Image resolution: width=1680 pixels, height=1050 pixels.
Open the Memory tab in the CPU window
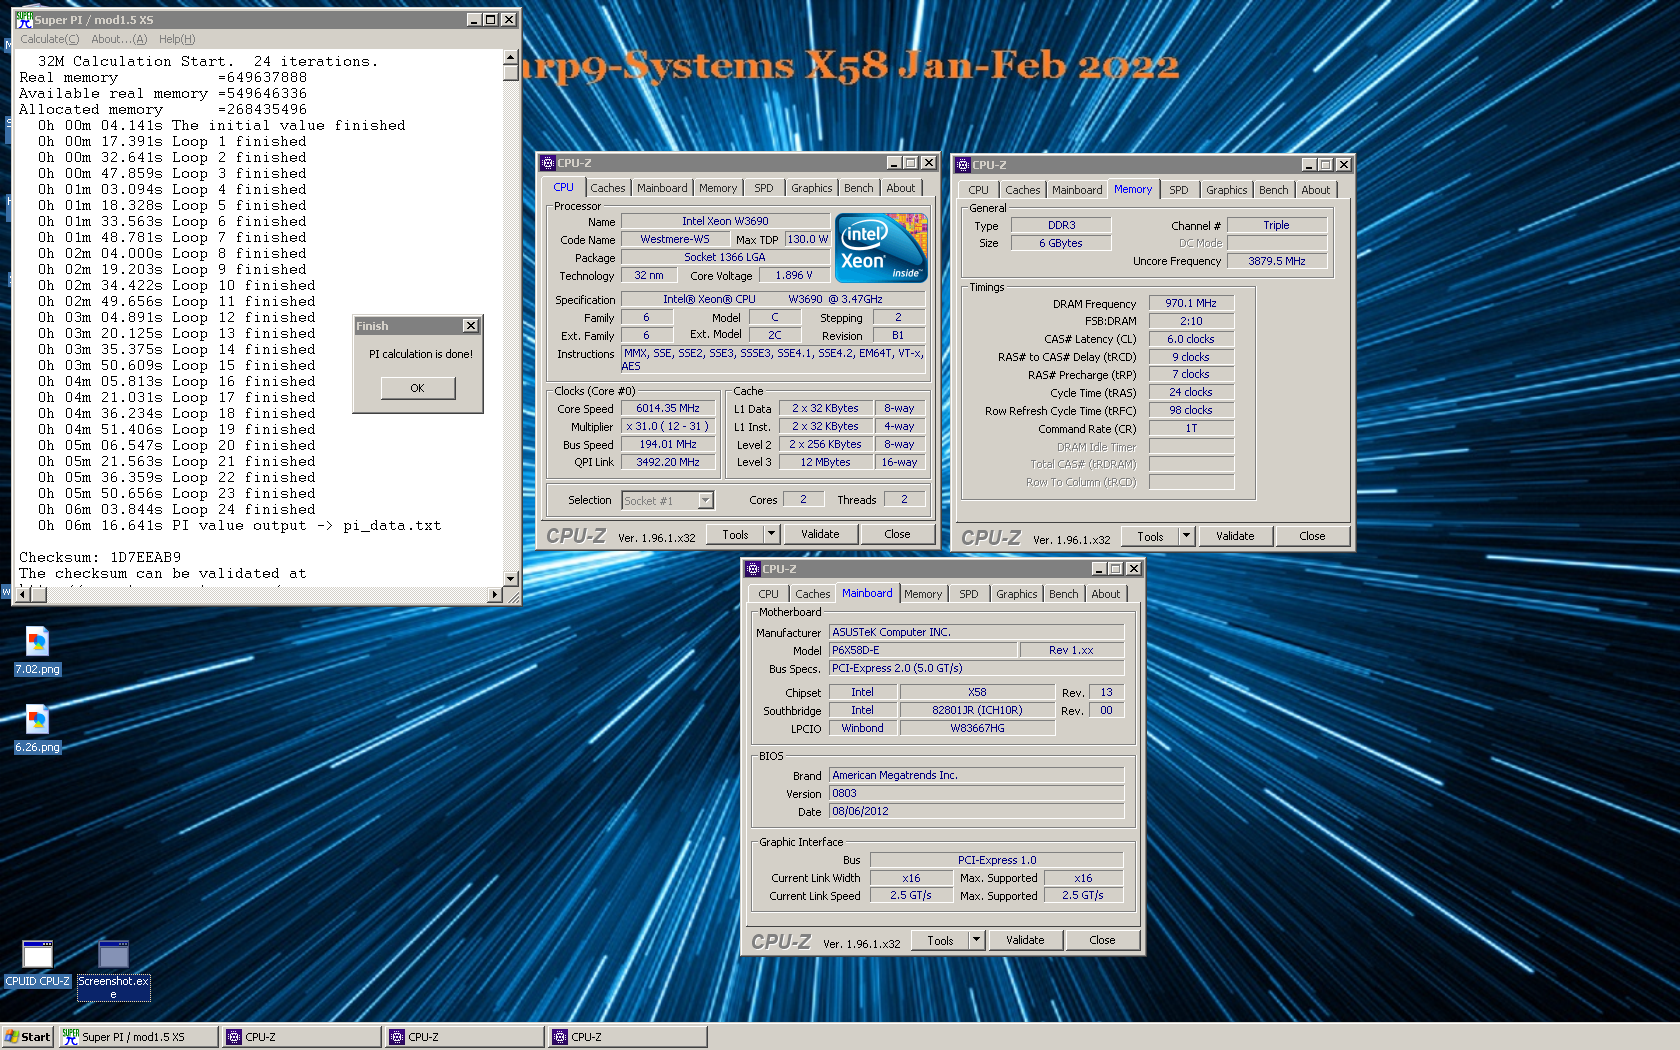tap(718, 188)
